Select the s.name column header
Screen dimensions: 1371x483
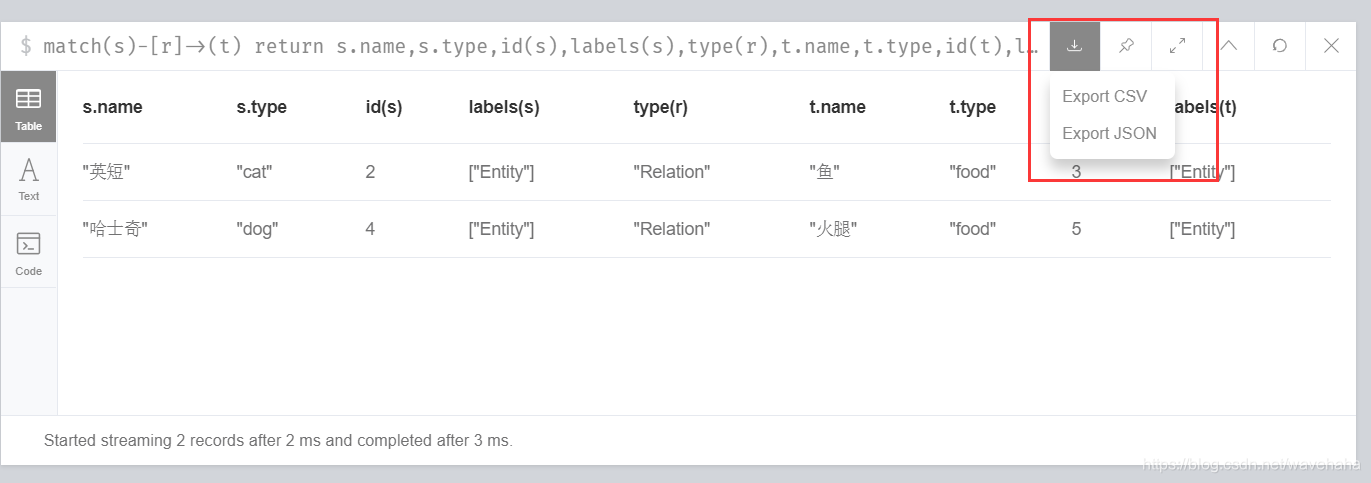[112, 107]
